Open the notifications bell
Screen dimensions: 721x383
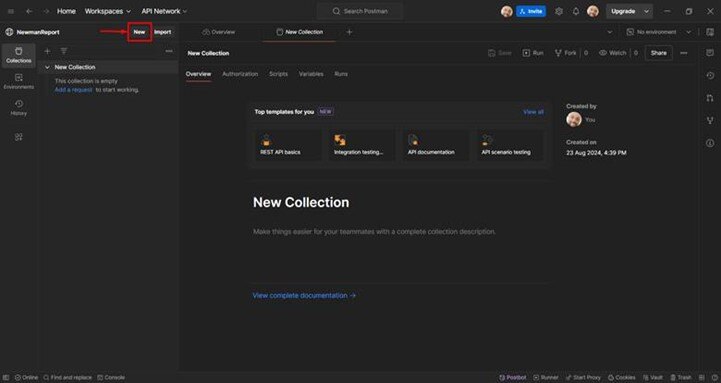[576, 11]
